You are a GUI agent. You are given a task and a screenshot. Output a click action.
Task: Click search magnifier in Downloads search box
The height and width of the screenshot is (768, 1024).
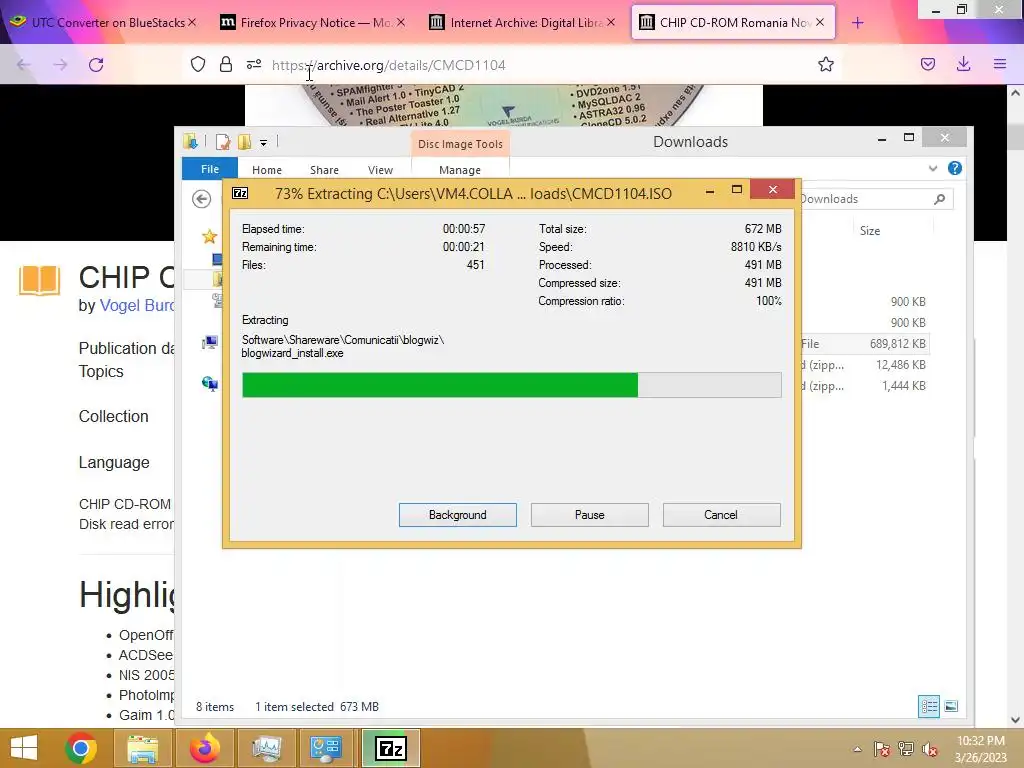[x=939, y=199]
